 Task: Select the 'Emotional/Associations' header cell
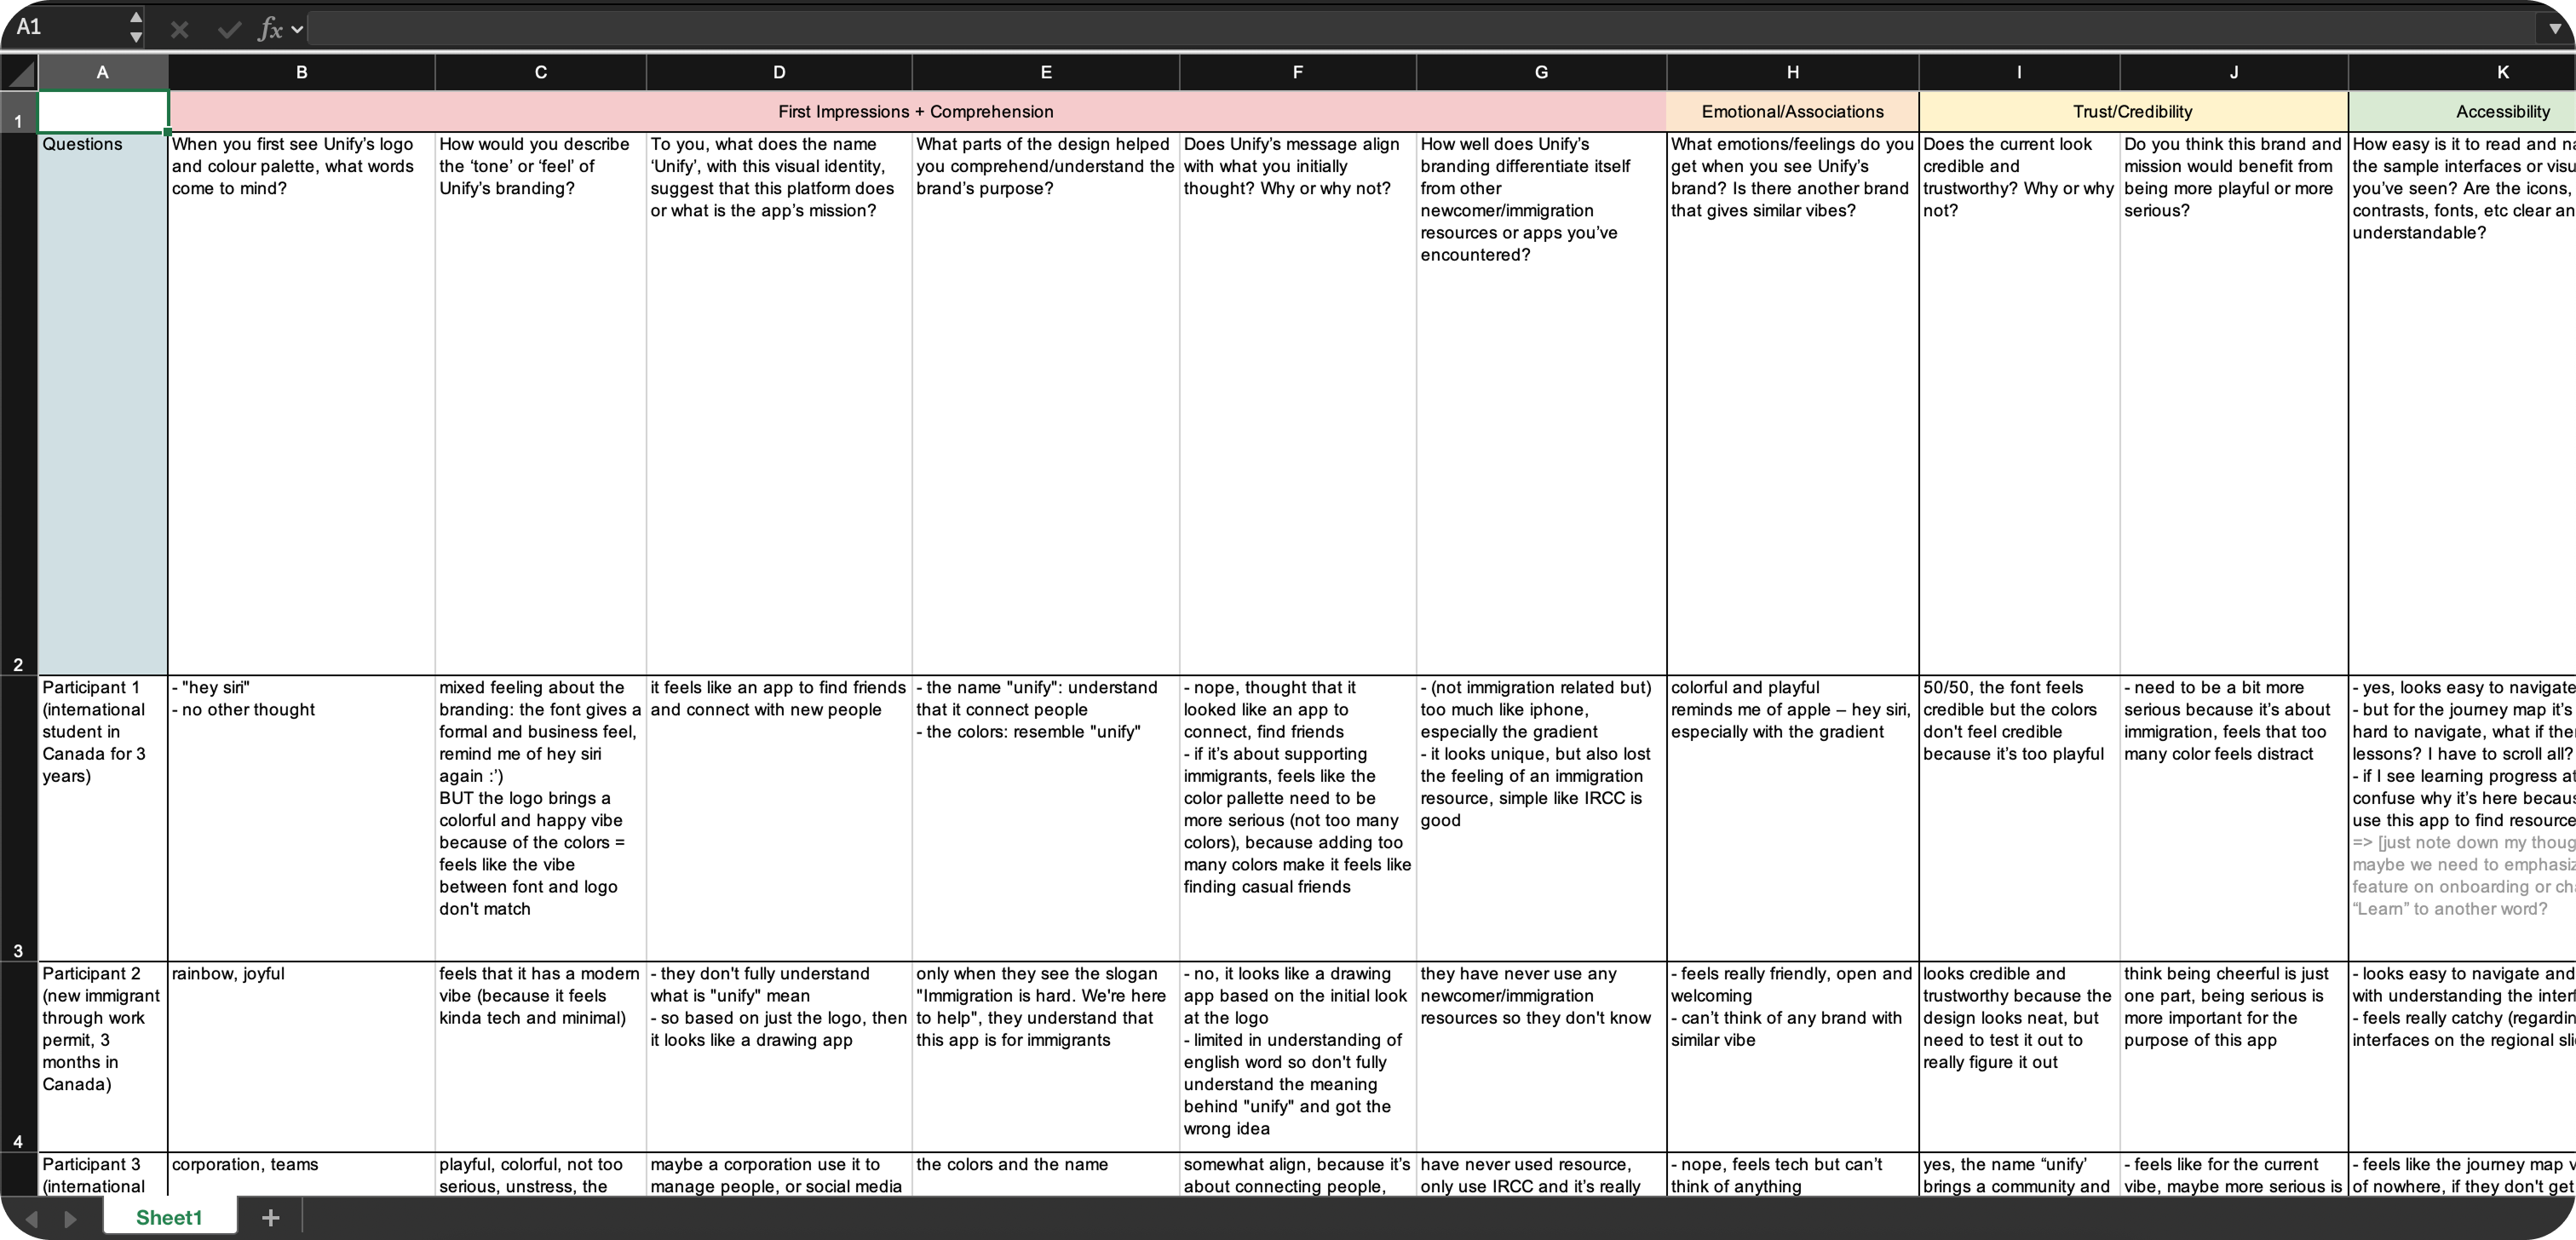(1793, 111)
